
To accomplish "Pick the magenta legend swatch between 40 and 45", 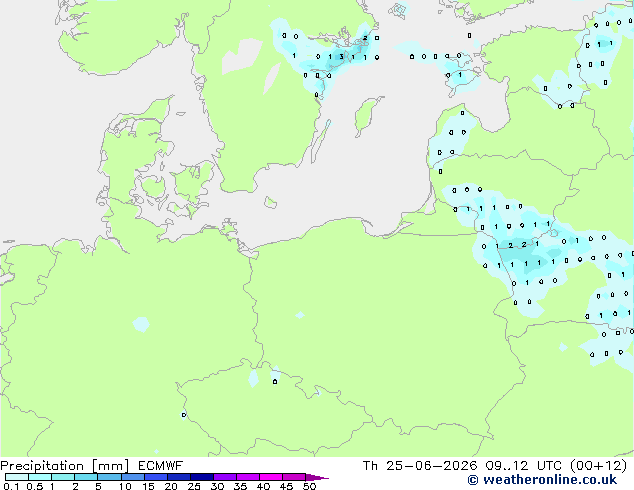I will tap(271, 477).
